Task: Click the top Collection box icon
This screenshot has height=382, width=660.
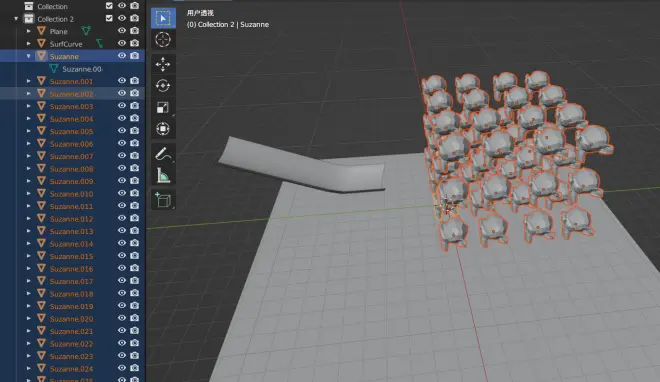Action: tap(29, 6)
